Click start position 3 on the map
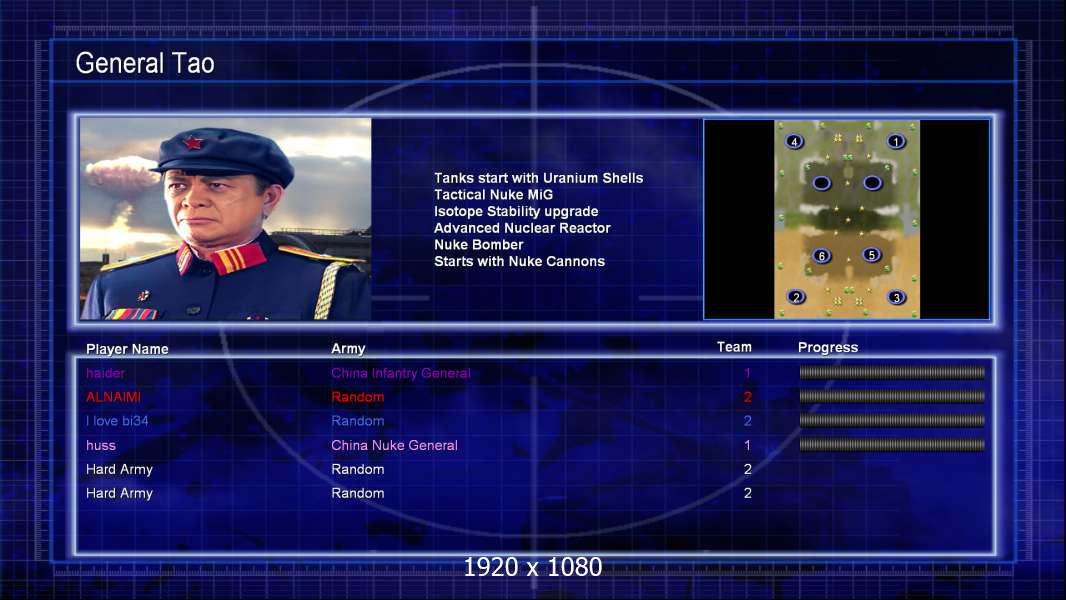This screenshot has width=1066, height=600. pyautogui.click(x=897, y=297)
